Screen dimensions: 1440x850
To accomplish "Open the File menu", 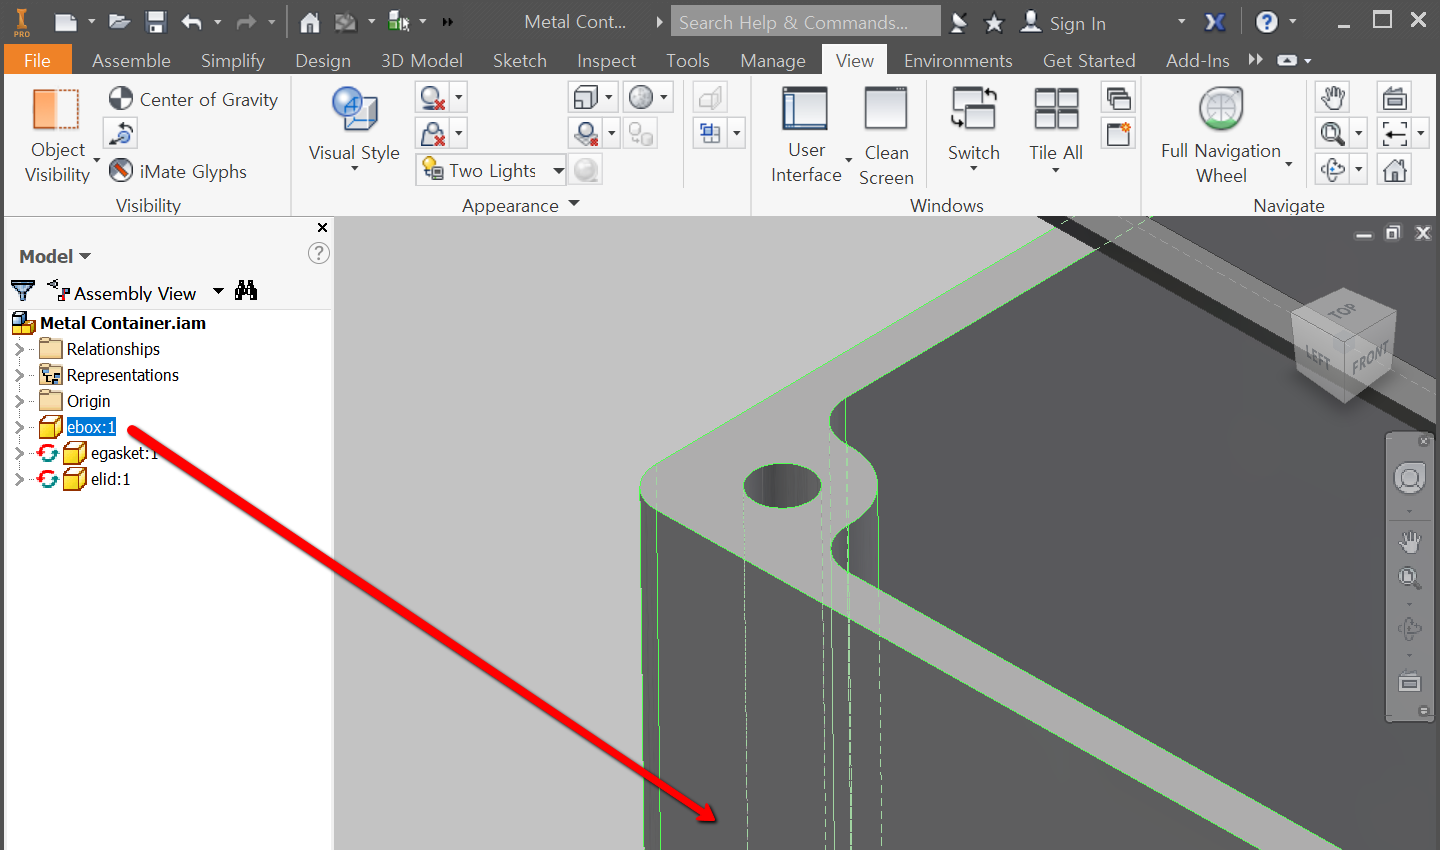I will point(37,60).
